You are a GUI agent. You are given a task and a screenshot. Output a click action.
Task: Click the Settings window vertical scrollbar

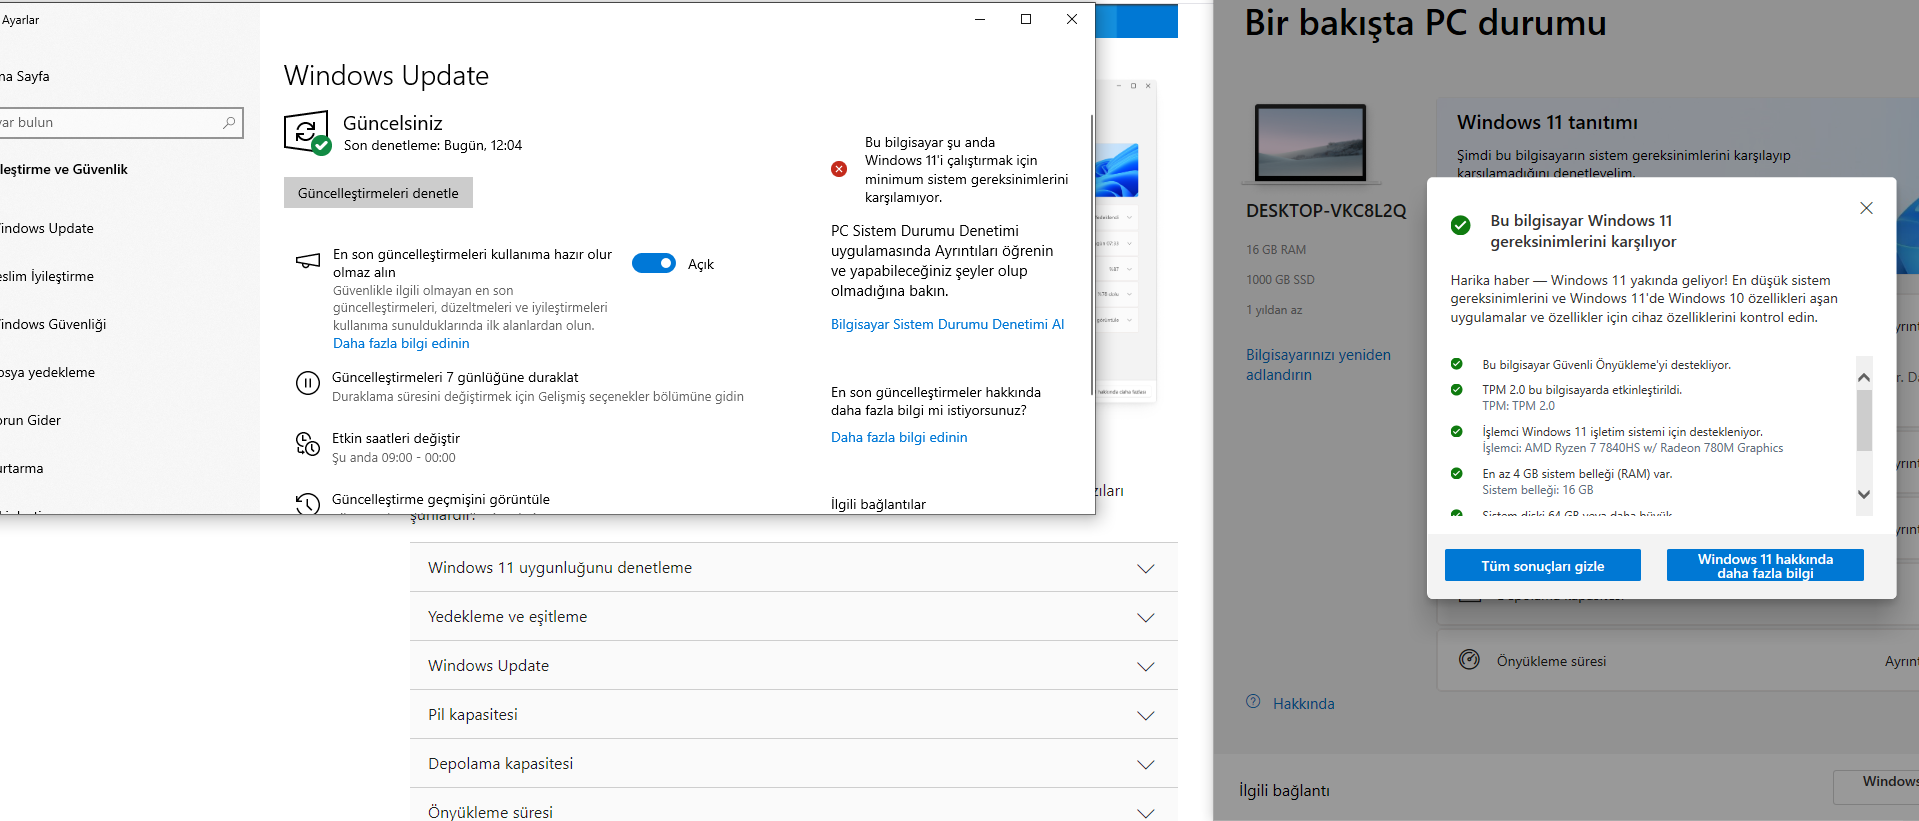pyautogui.click(x=1092, y=255)
